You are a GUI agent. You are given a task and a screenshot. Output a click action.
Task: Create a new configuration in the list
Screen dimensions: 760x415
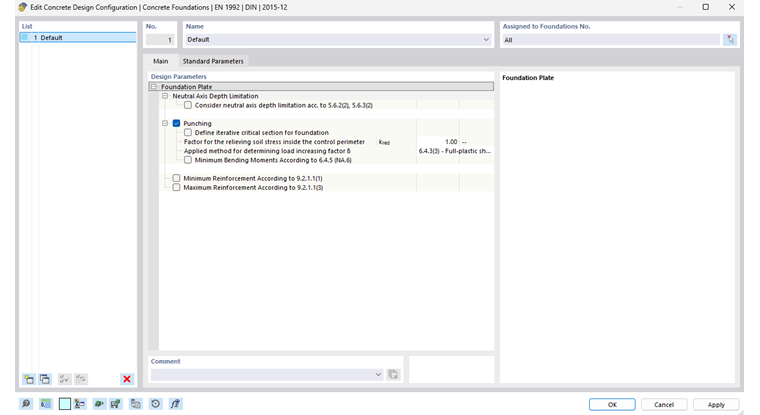29,379
